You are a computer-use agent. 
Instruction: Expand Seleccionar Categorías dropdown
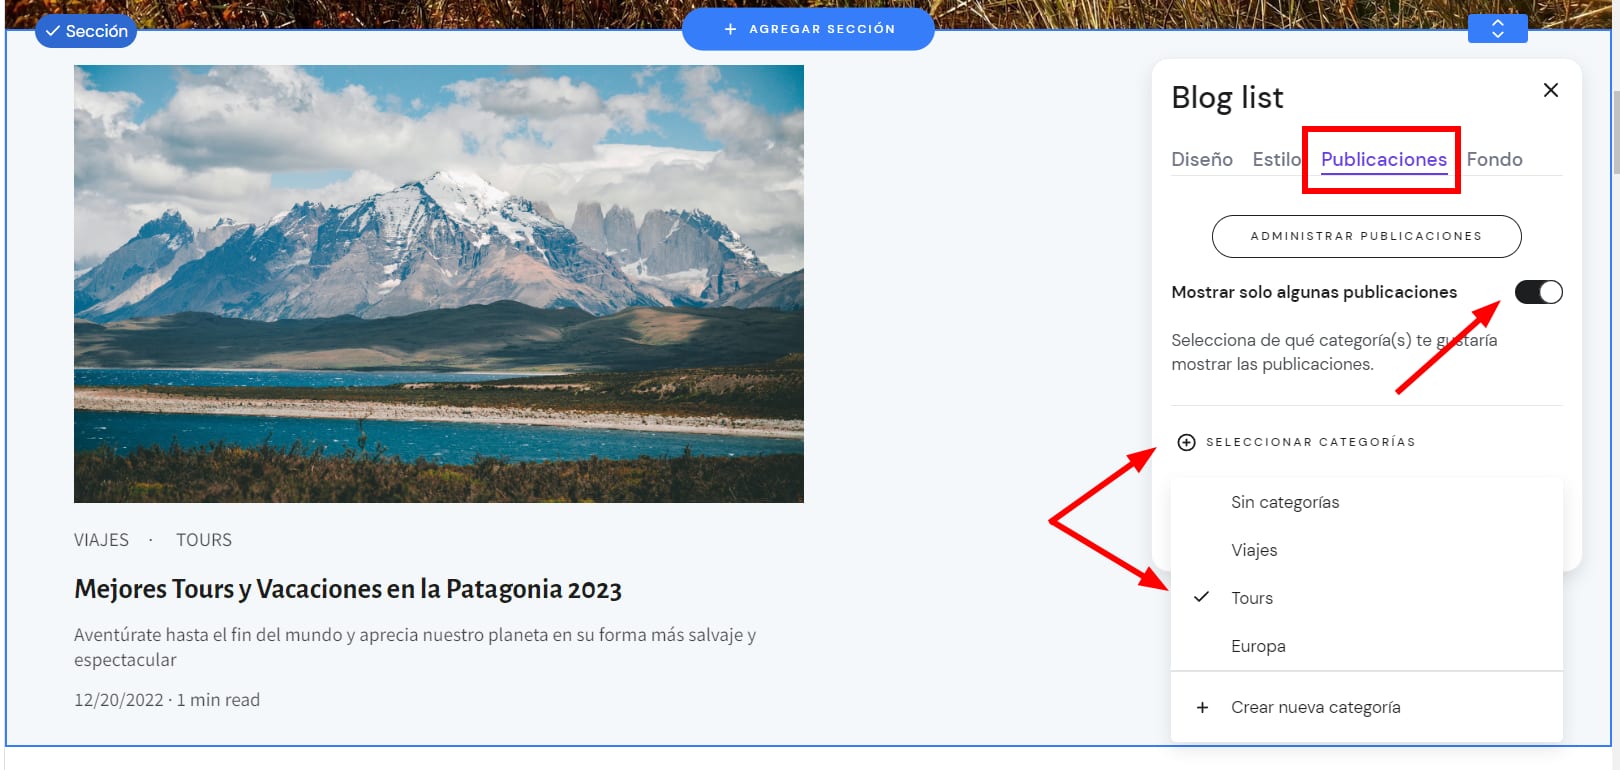(1310, 442)
